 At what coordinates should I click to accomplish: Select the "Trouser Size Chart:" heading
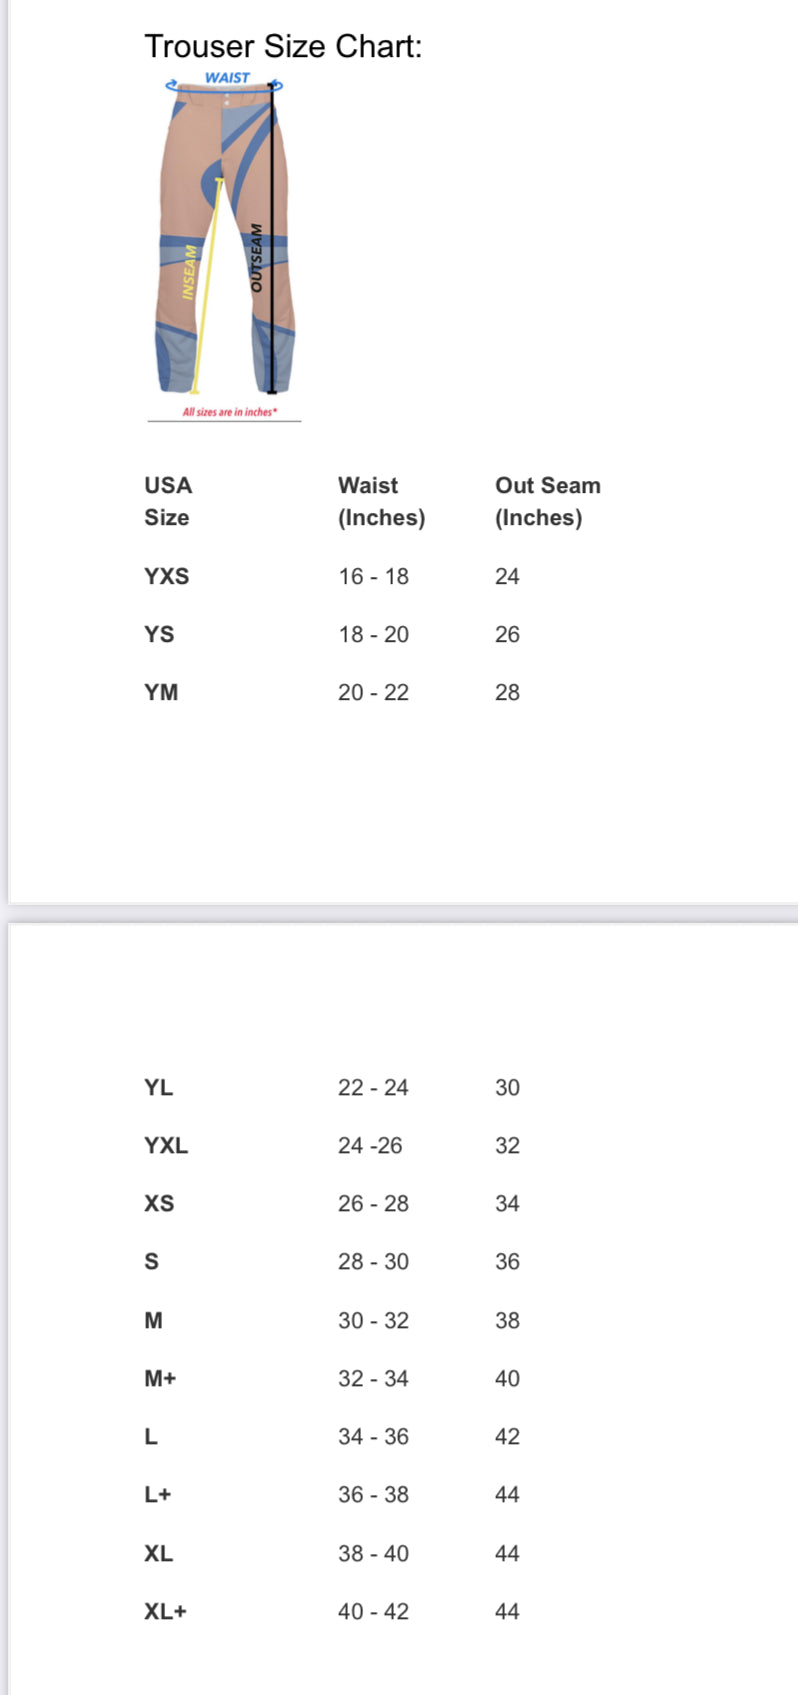pyautogui.click(x=283, y=46)
